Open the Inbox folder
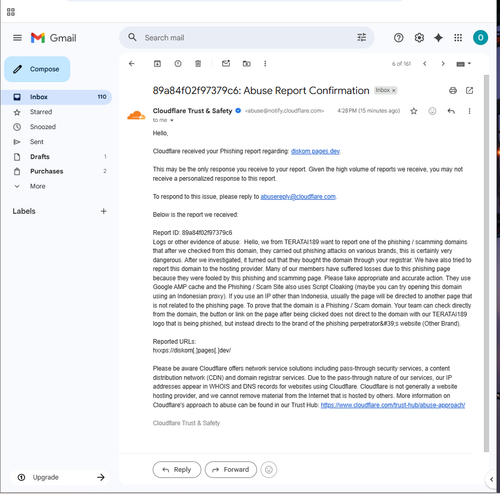 pos(57,97)
